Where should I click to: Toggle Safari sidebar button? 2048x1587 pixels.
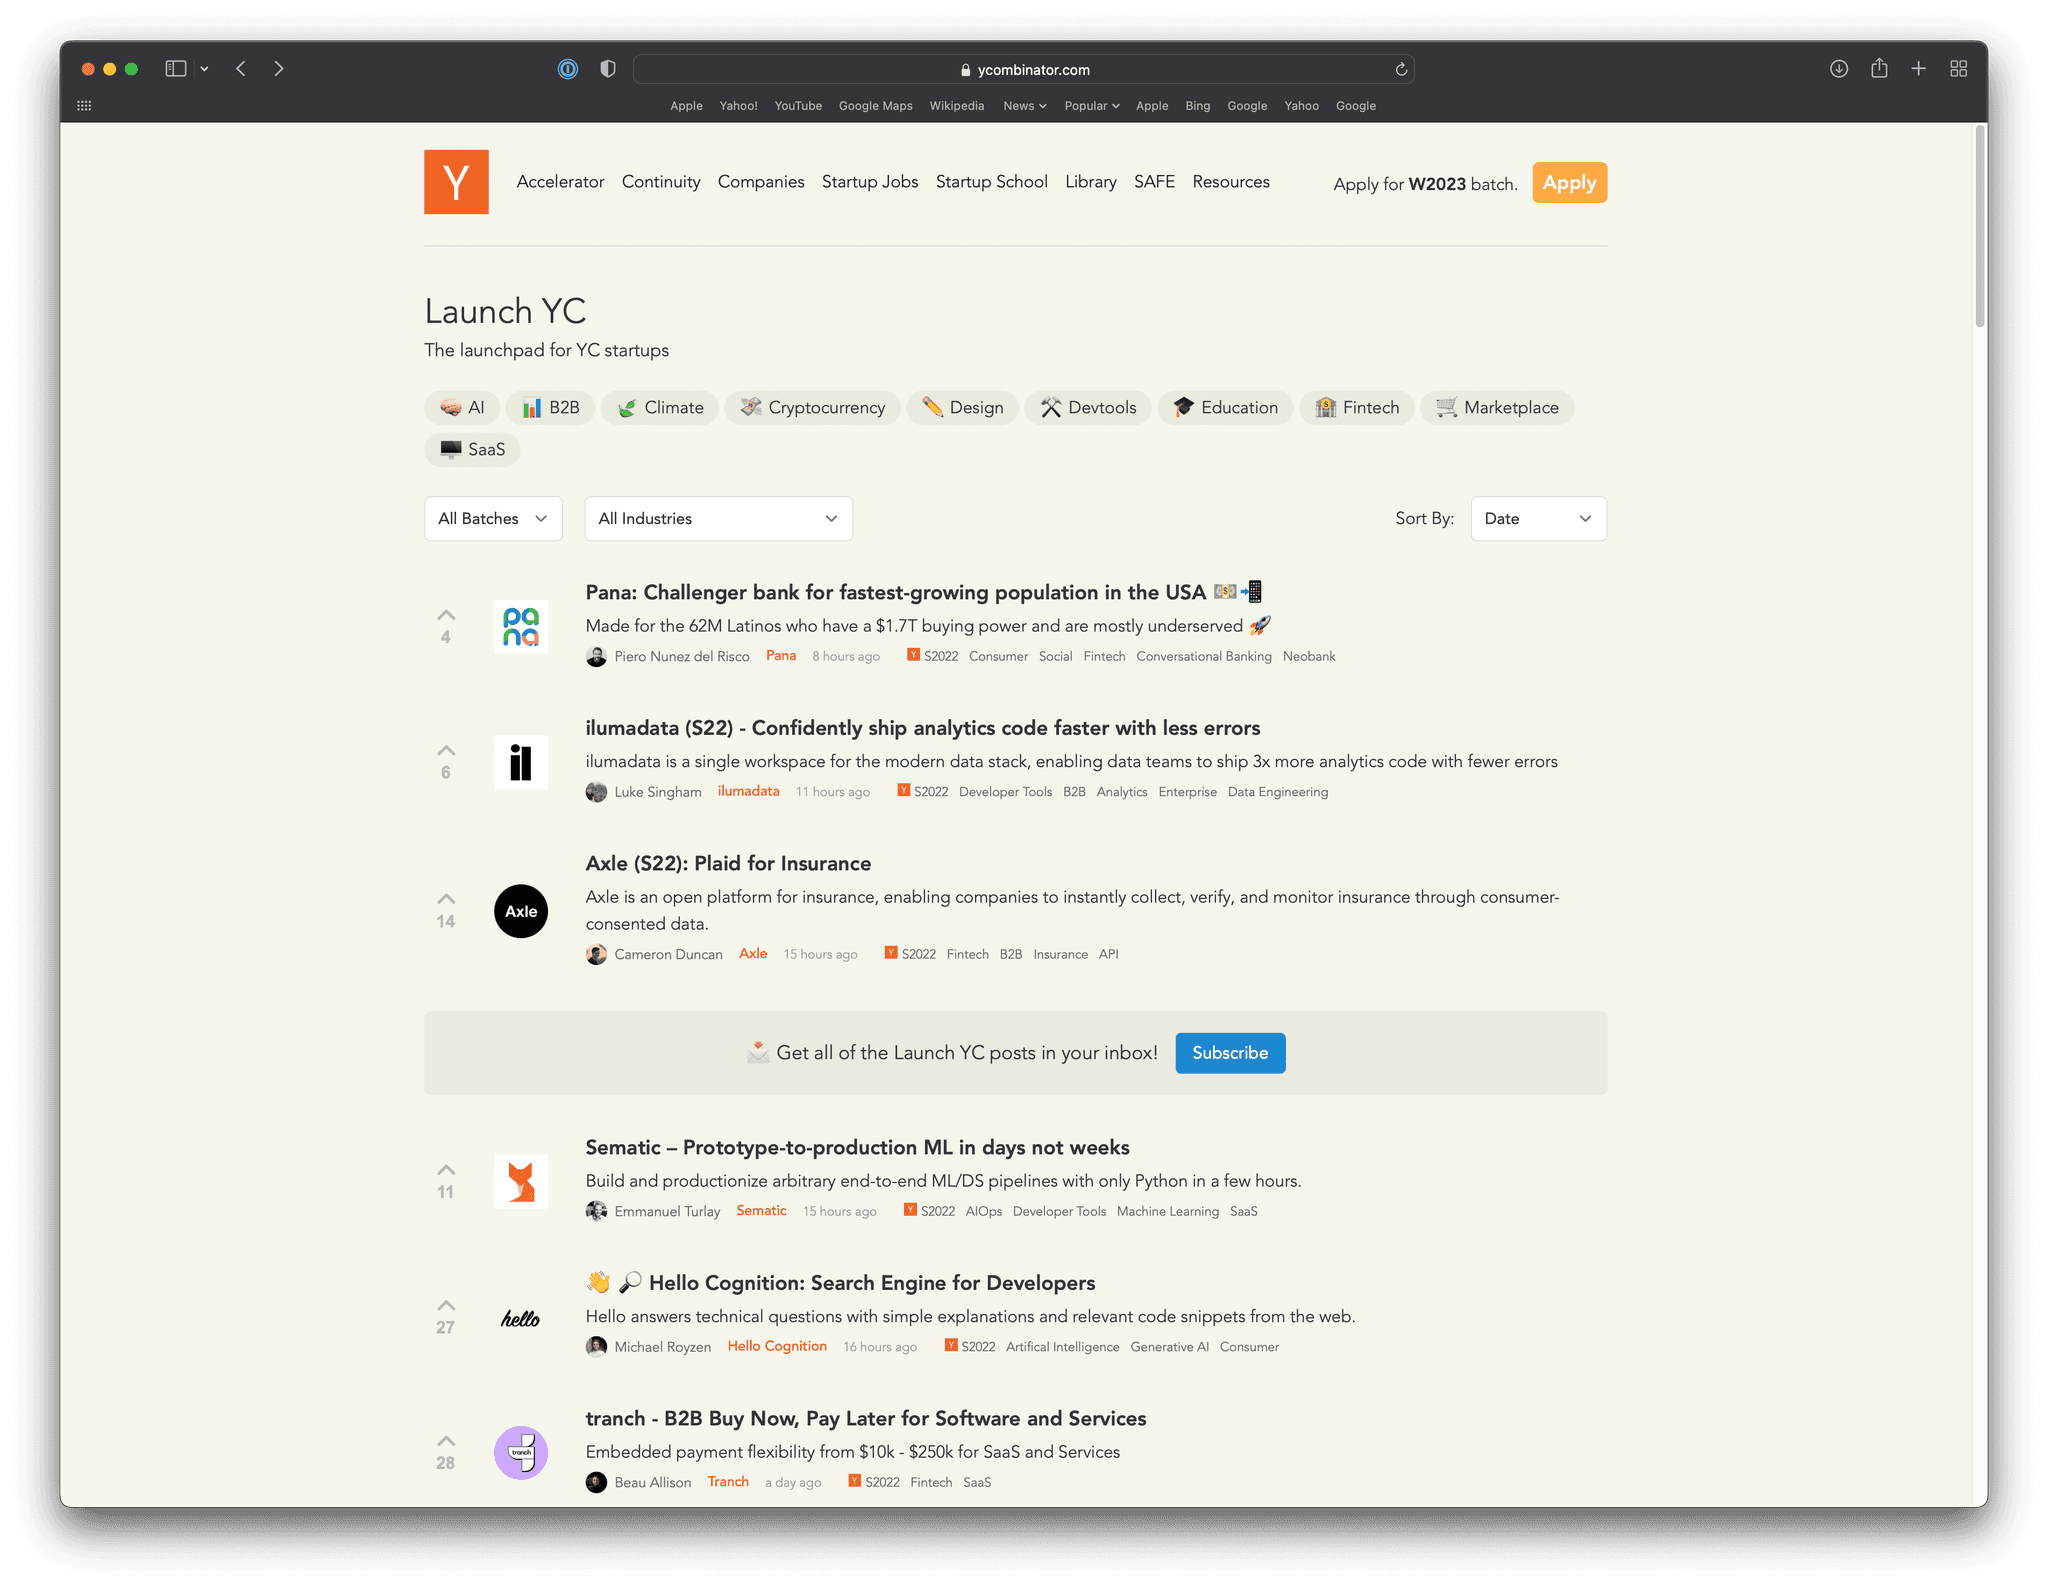176,69
